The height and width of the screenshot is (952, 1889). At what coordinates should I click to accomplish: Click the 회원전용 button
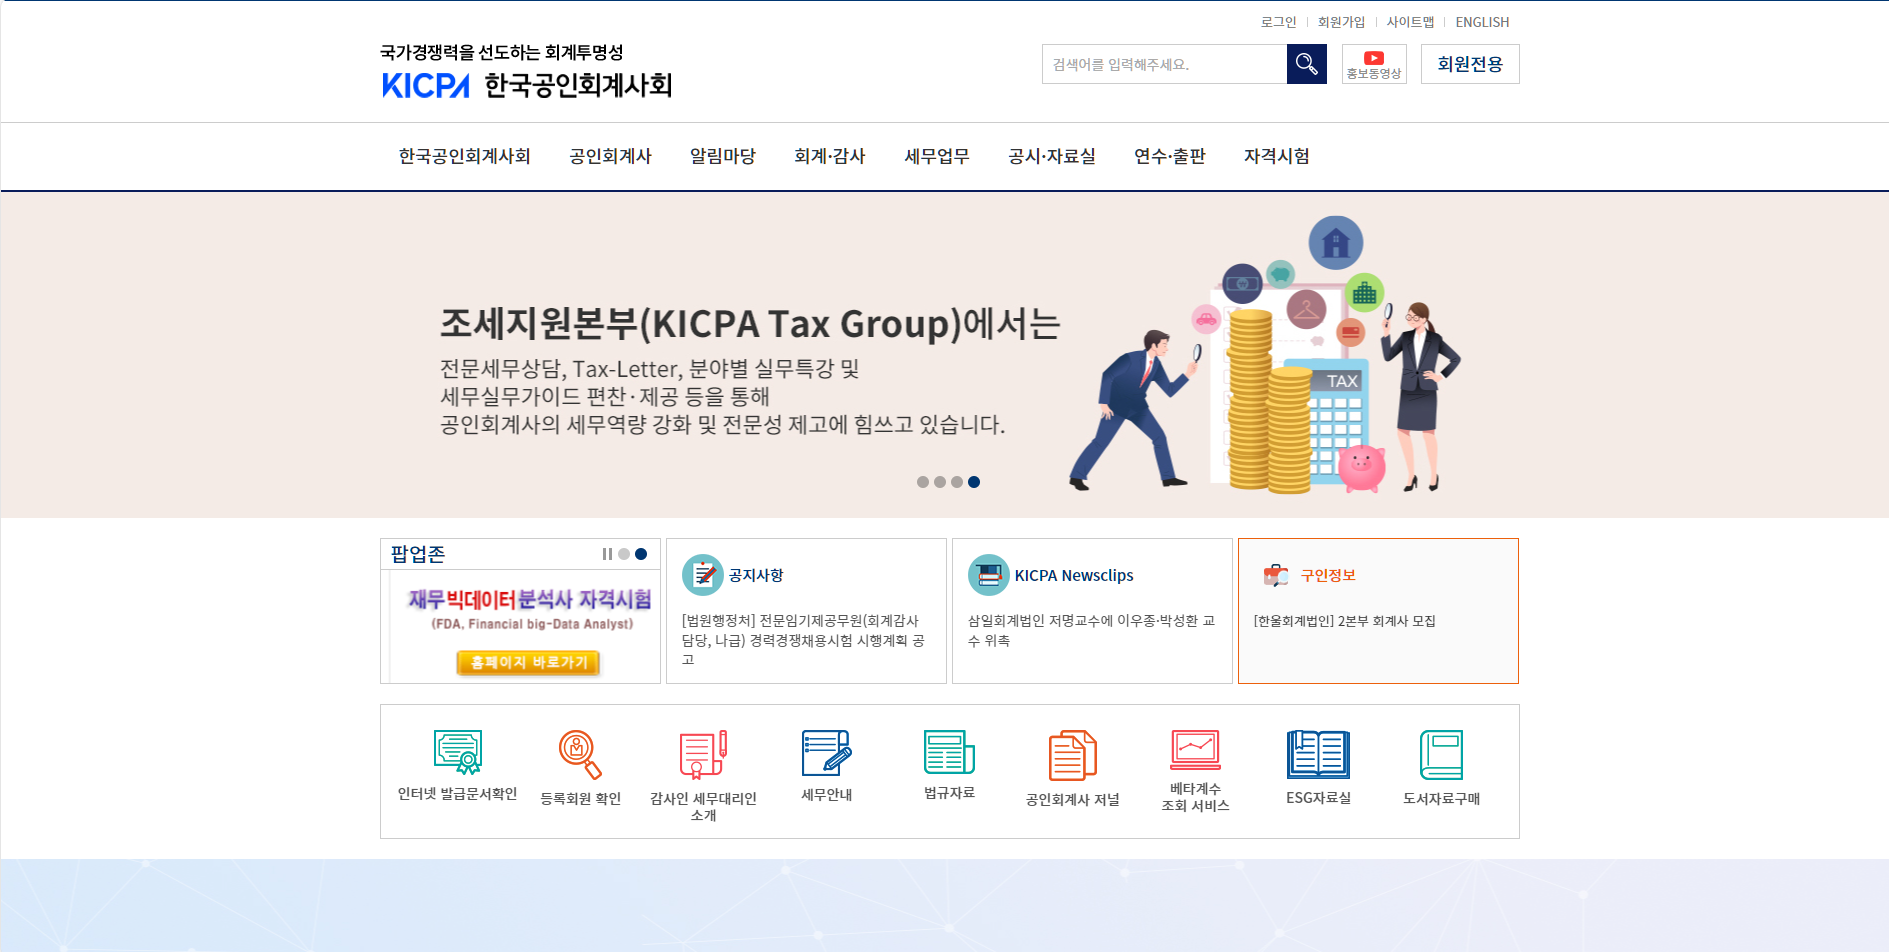pos(1470,64)
